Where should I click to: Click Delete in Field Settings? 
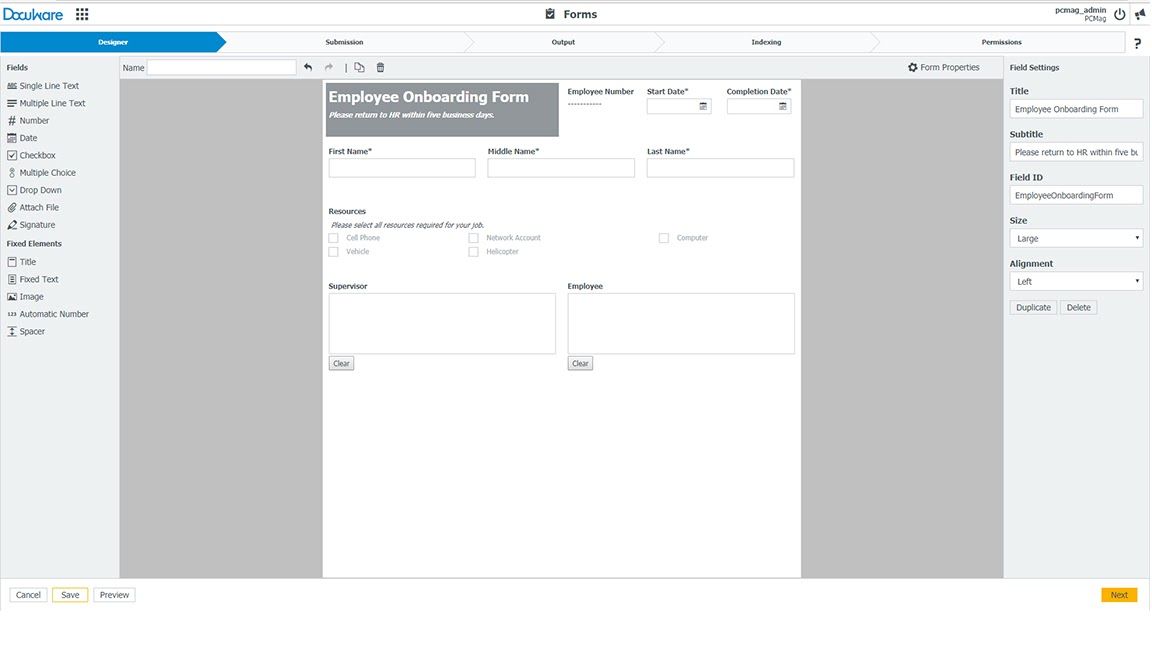(x=1079, y=308)
